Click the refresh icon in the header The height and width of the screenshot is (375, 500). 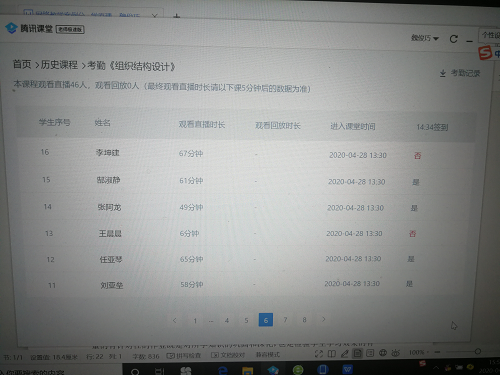pyautogui.click(x=453, y=39)
